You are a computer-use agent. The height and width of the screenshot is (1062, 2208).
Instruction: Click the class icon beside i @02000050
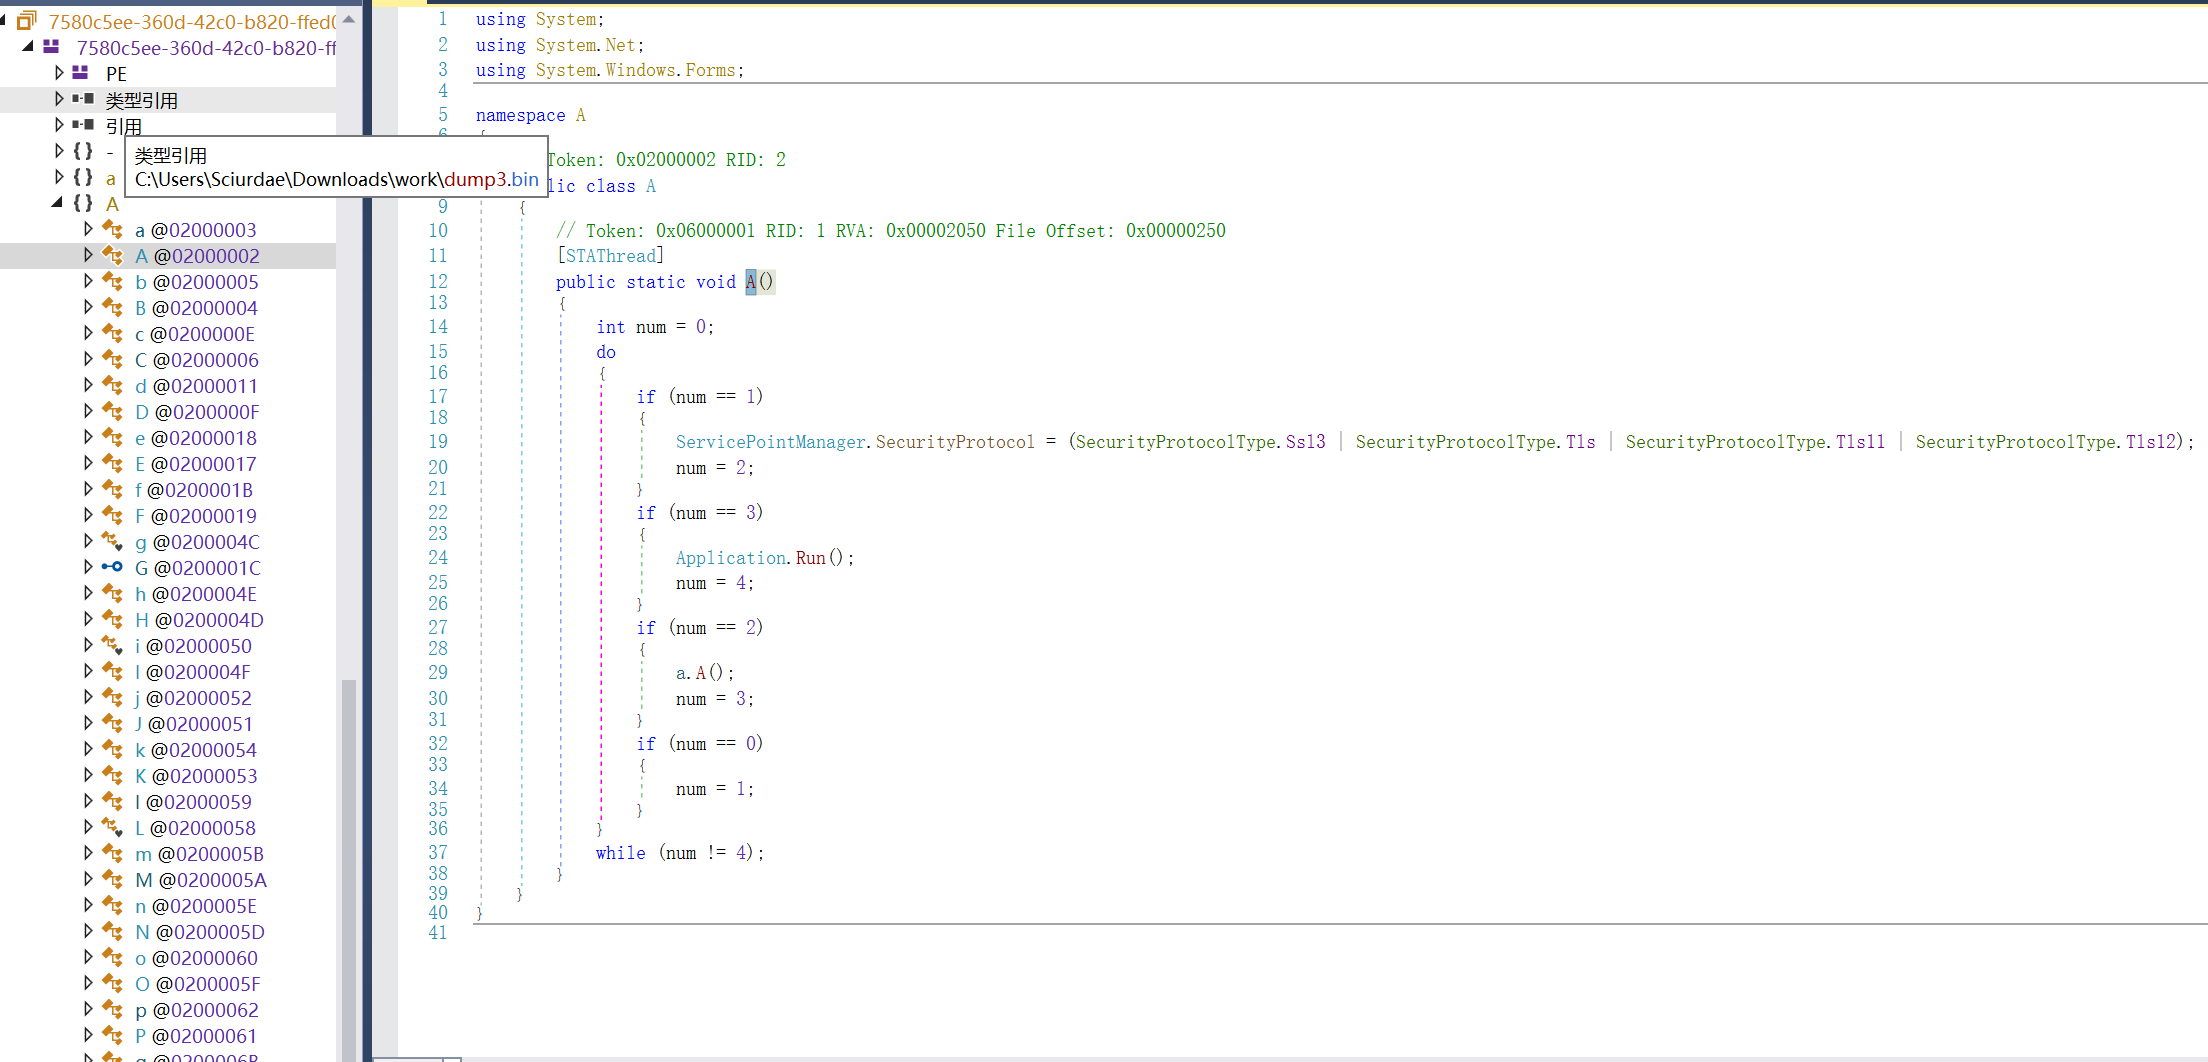pyautogui.click(x=112, y=646)
